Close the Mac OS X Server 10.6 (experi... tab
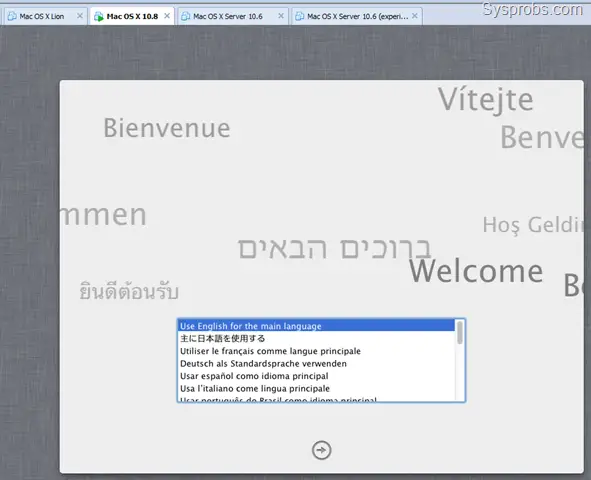The height and width of the screenshot is (480, 591). (415, 16)
